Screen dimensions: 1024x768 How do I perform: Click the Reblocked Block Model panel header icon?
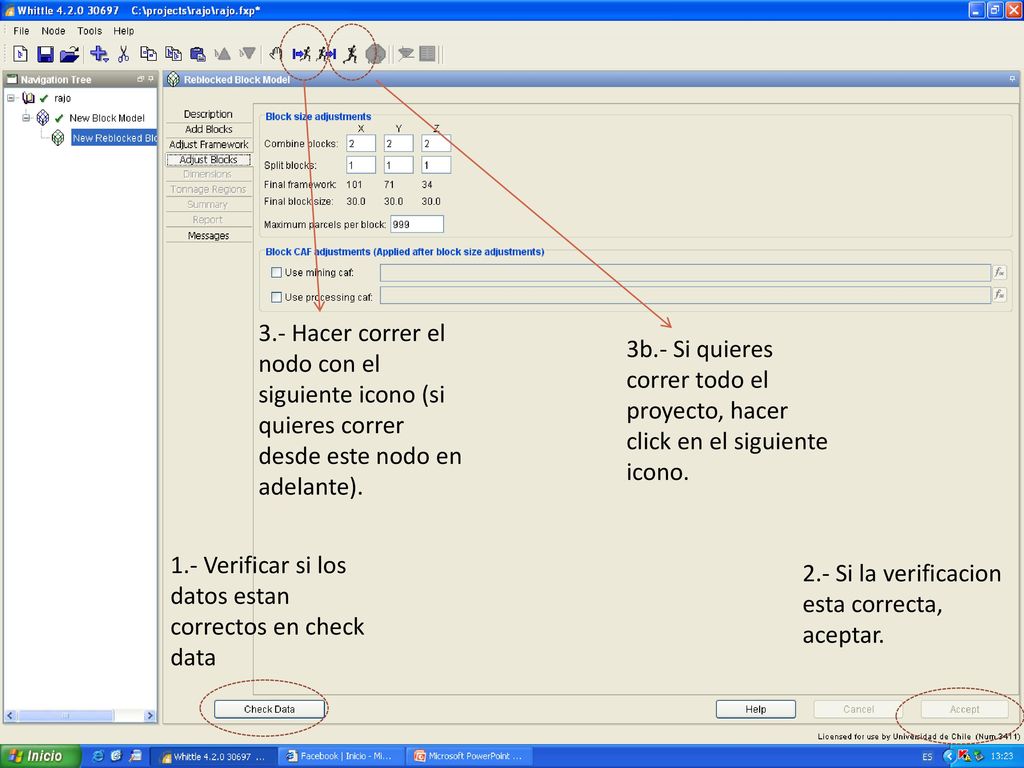(x=173, y=80)
